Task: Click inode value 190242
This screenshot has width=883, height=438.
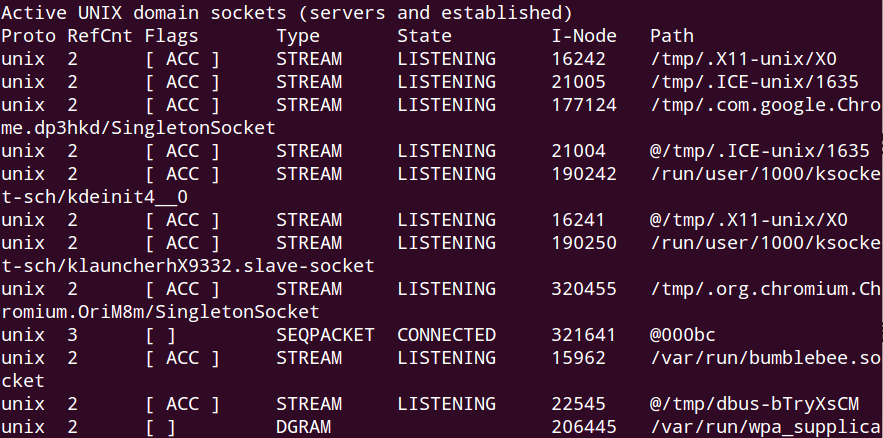Action: [584, 174]
